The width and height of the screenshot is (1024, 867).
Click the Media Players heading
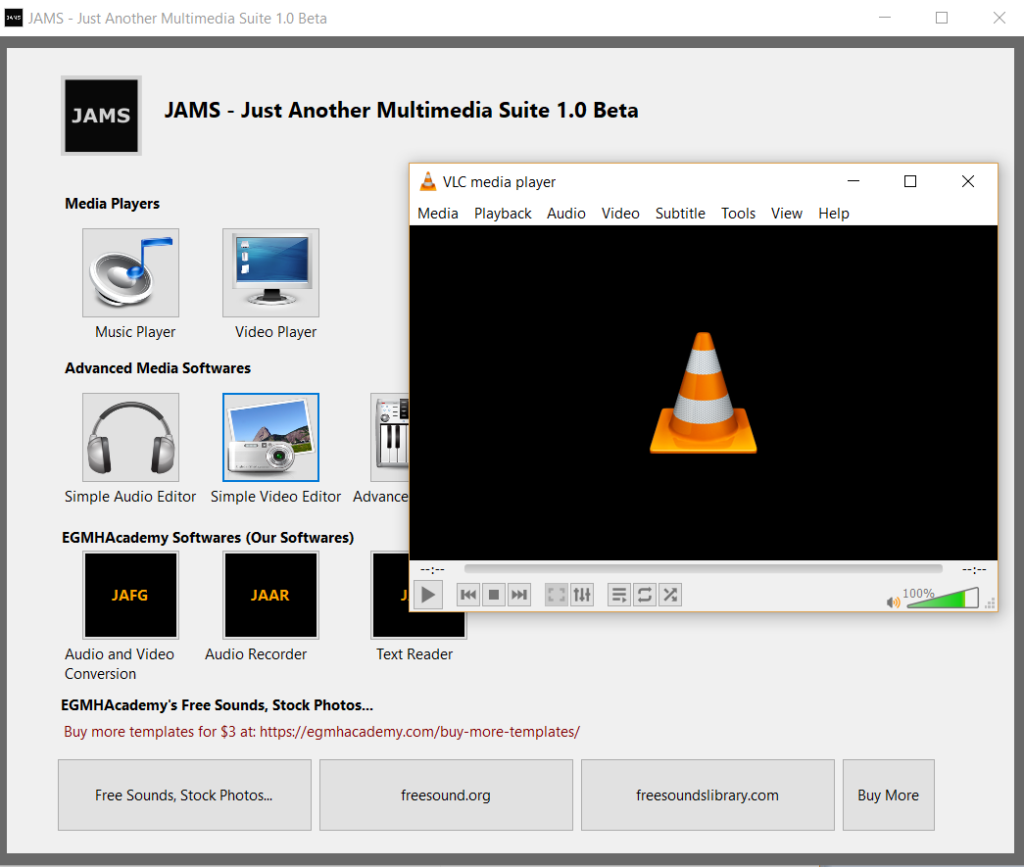(x=112, y=204)
